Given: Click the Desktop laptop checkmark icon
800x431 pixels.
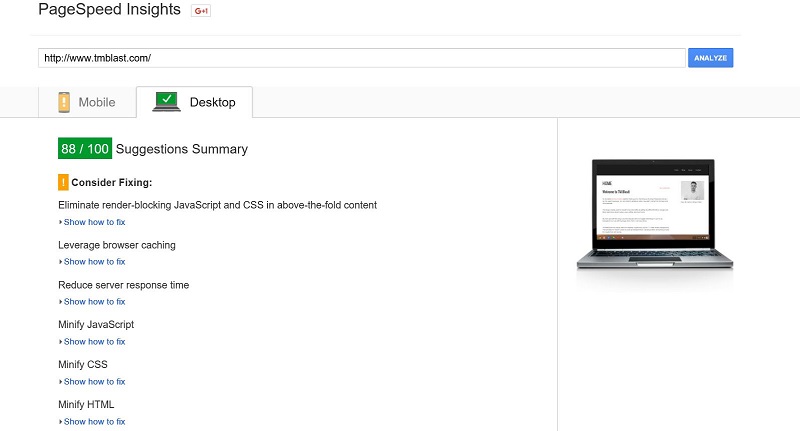Looking at the screenshot, I should (x=166, y=102).
